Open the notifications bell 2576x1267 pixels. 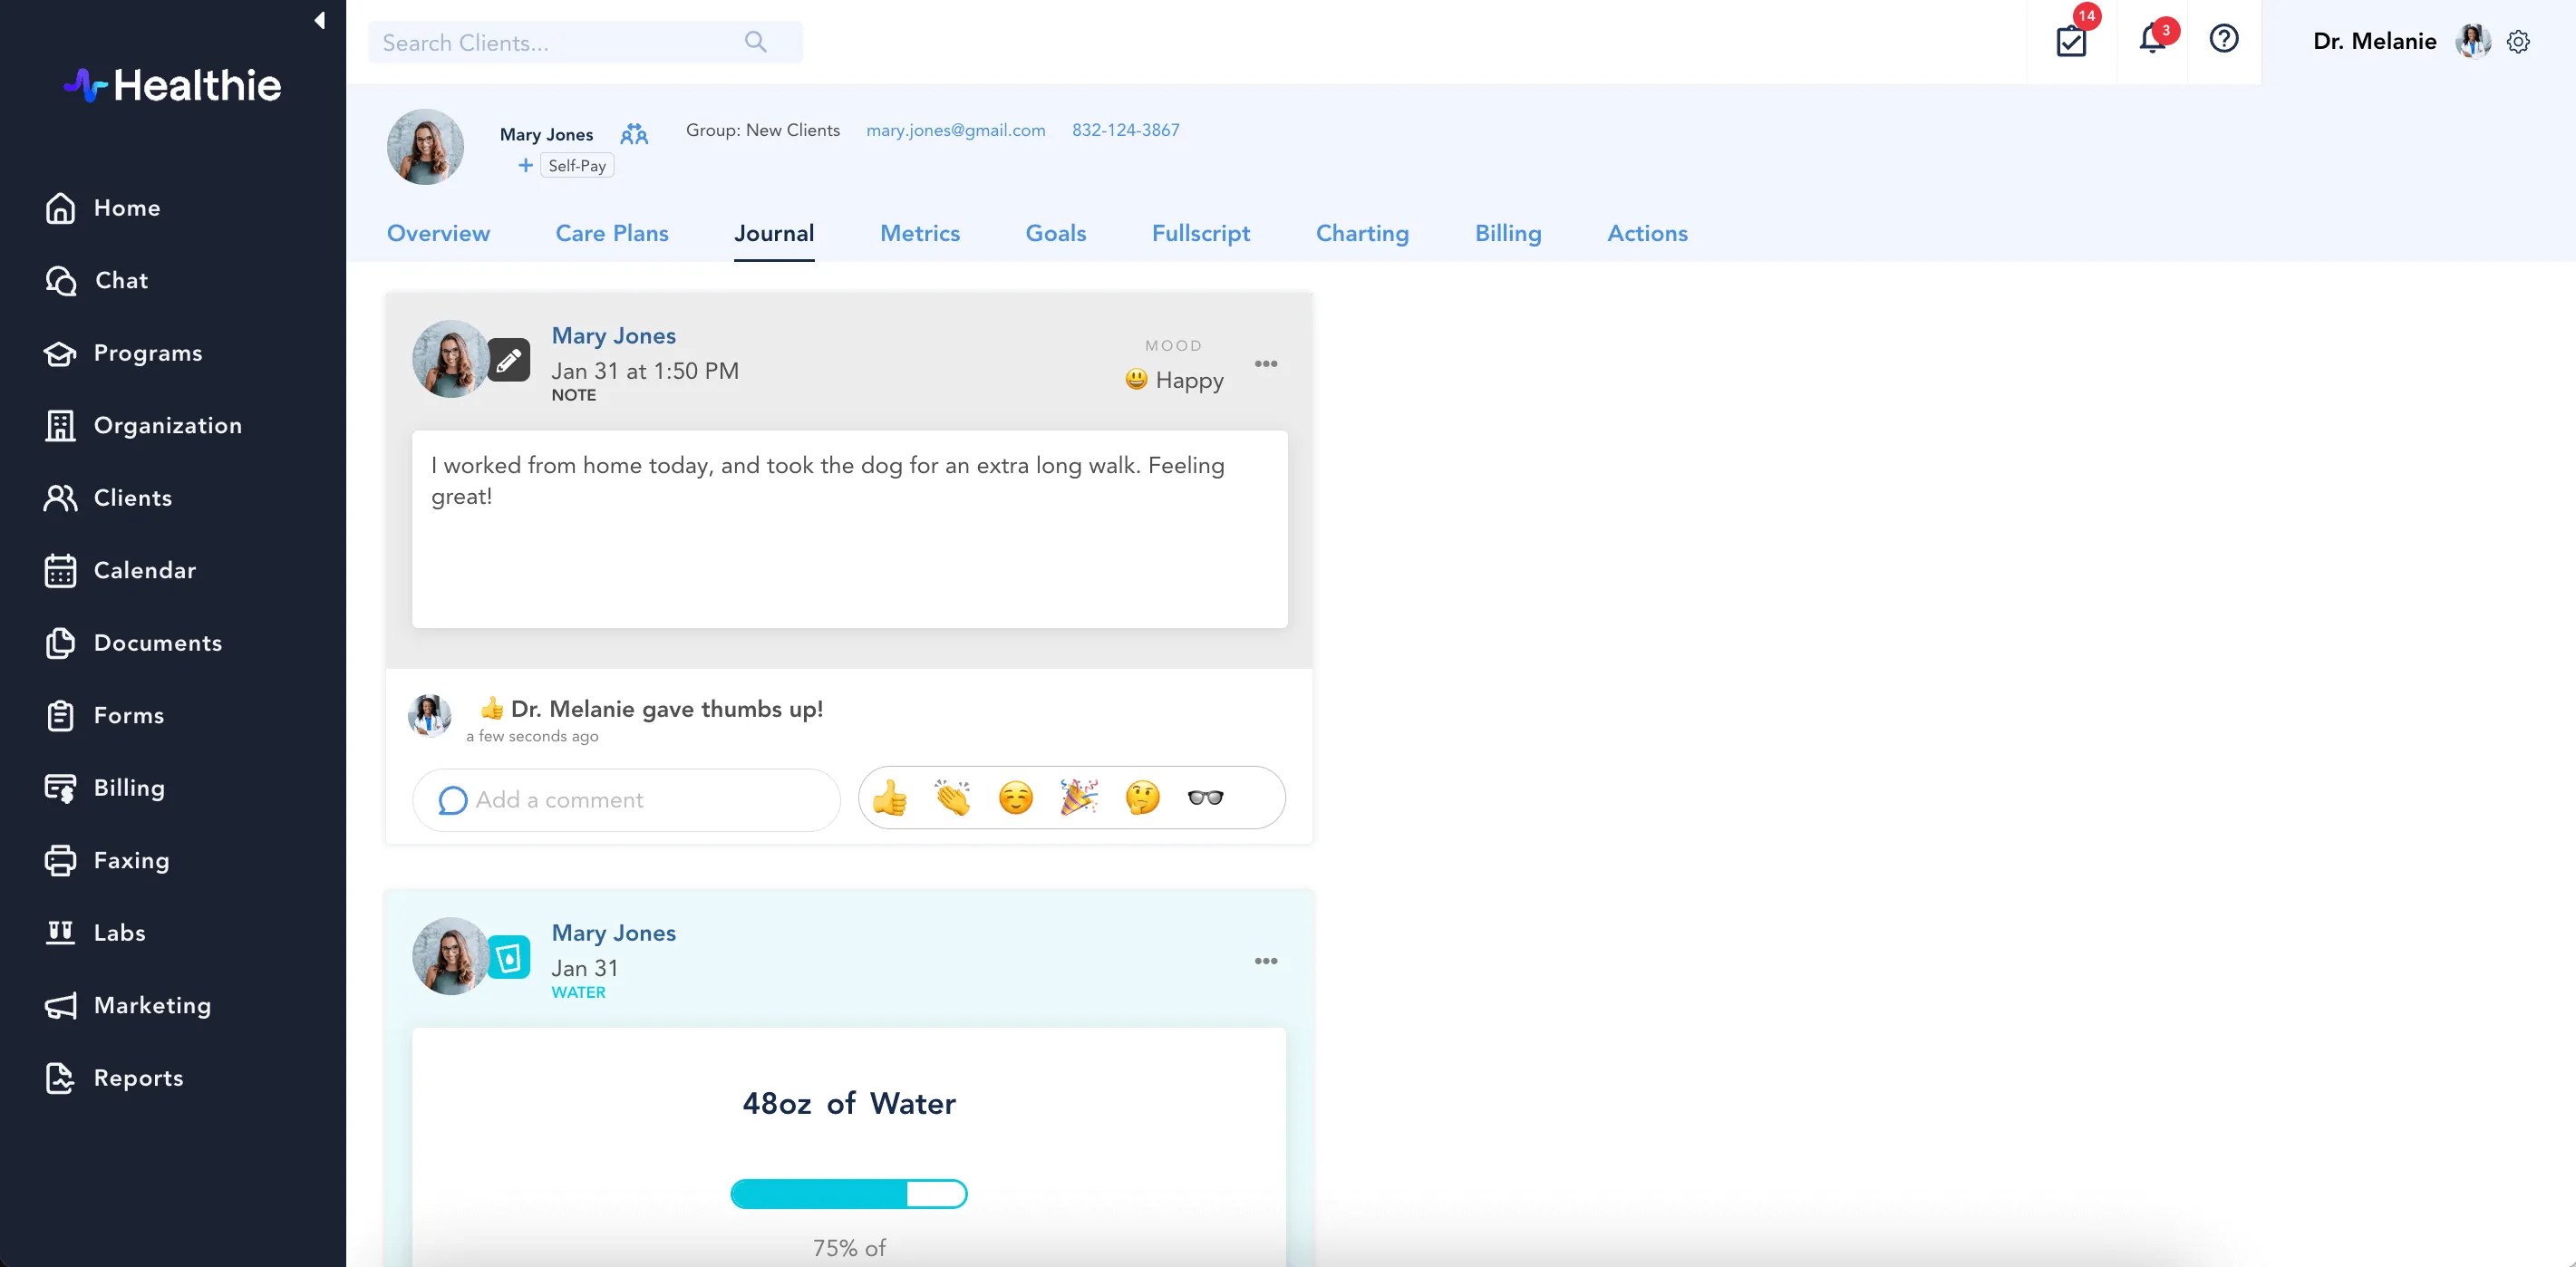[x=2151, y=40]
